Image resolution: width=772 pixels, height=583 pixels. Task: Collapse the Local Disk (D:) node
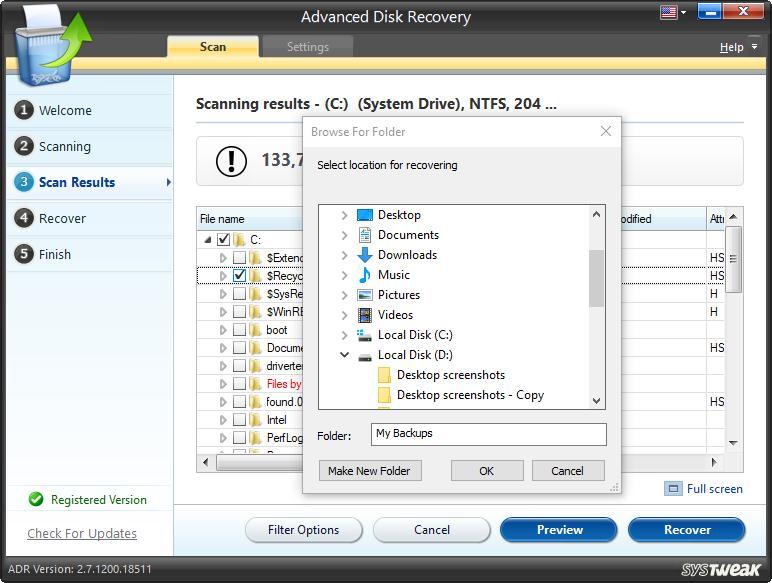[345, 355]
